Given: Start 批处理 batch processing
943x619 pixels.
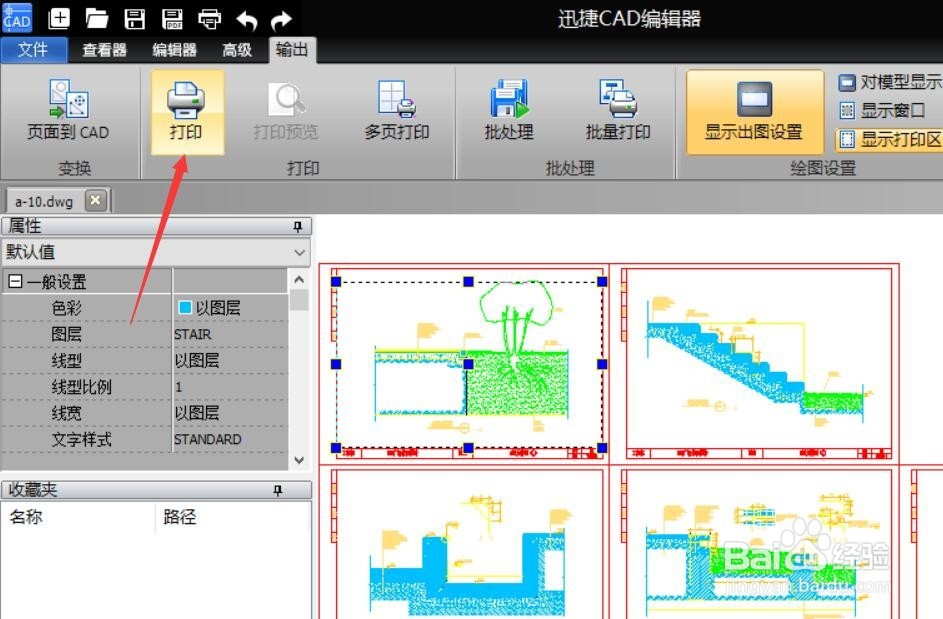Looking at the screenshot, I should coord(509,111).
